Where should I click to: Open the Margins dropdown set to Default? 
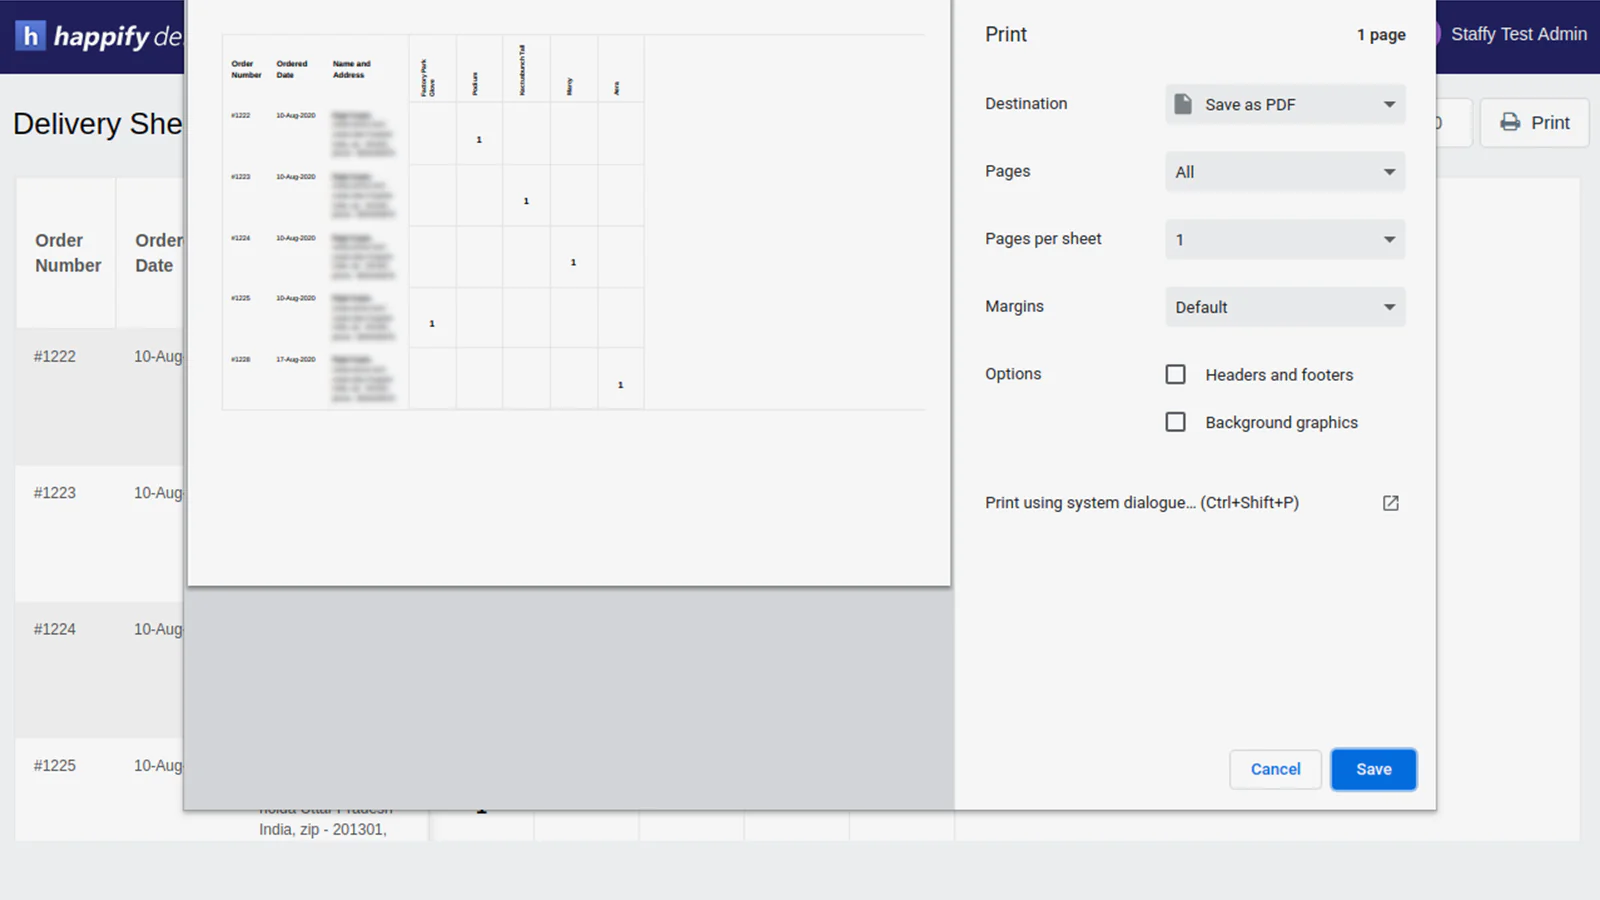click(x=1285, y=307)
